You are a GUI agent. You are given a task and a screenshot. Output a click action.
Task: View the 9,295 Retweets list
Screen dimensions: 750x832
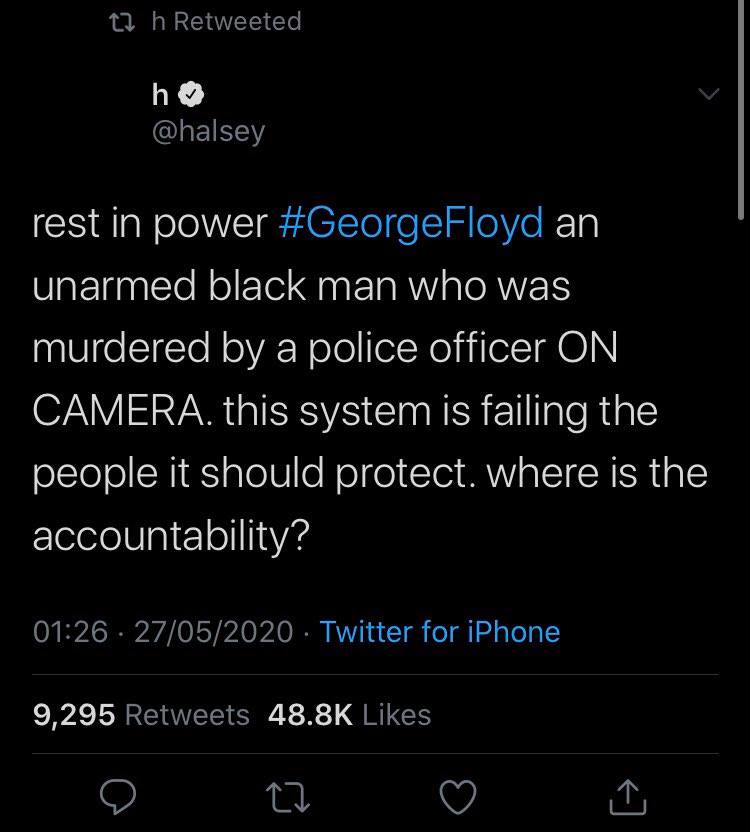point(141,715)
